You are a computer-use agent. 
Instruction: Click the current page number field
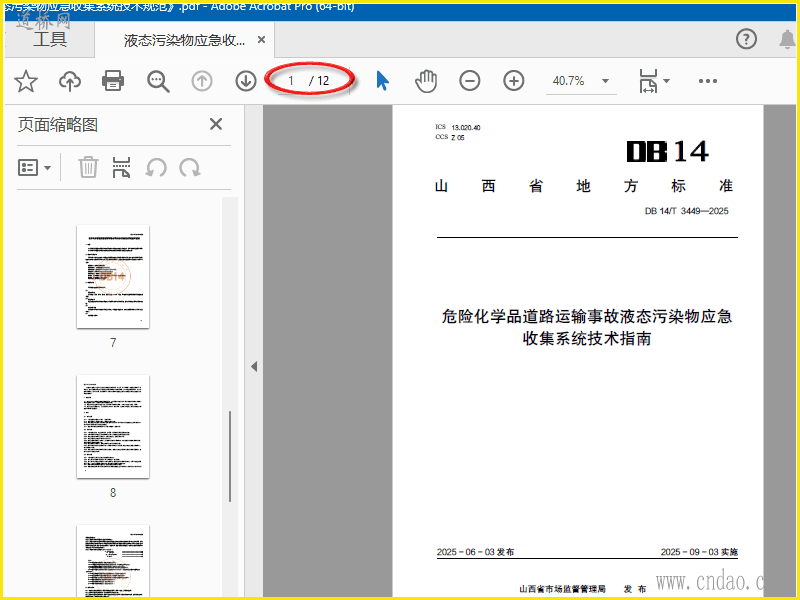click(291, 81)
